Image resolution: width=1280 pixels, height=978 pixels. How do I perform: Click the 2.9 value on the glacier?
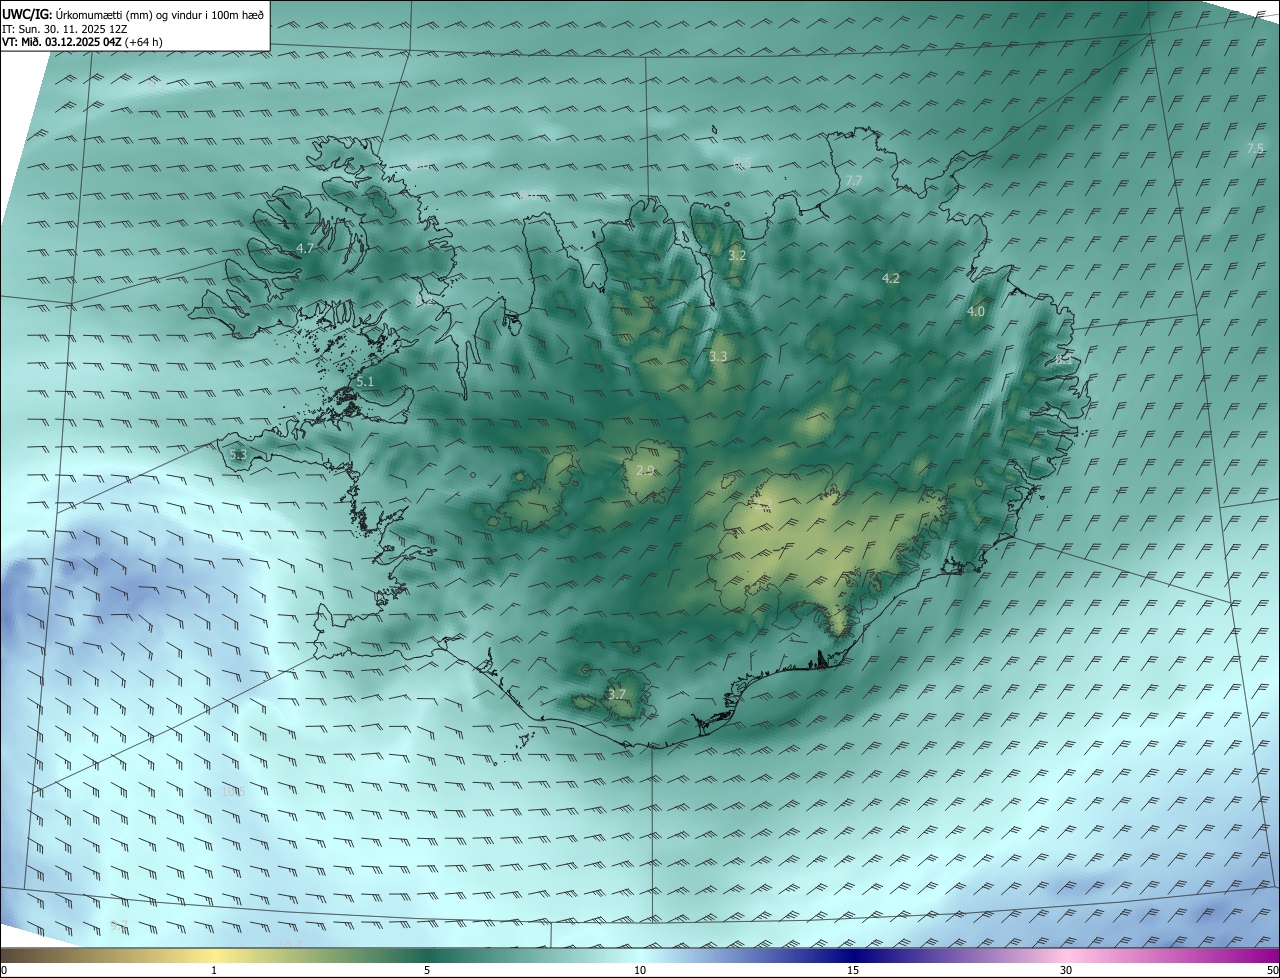(645, 470)
